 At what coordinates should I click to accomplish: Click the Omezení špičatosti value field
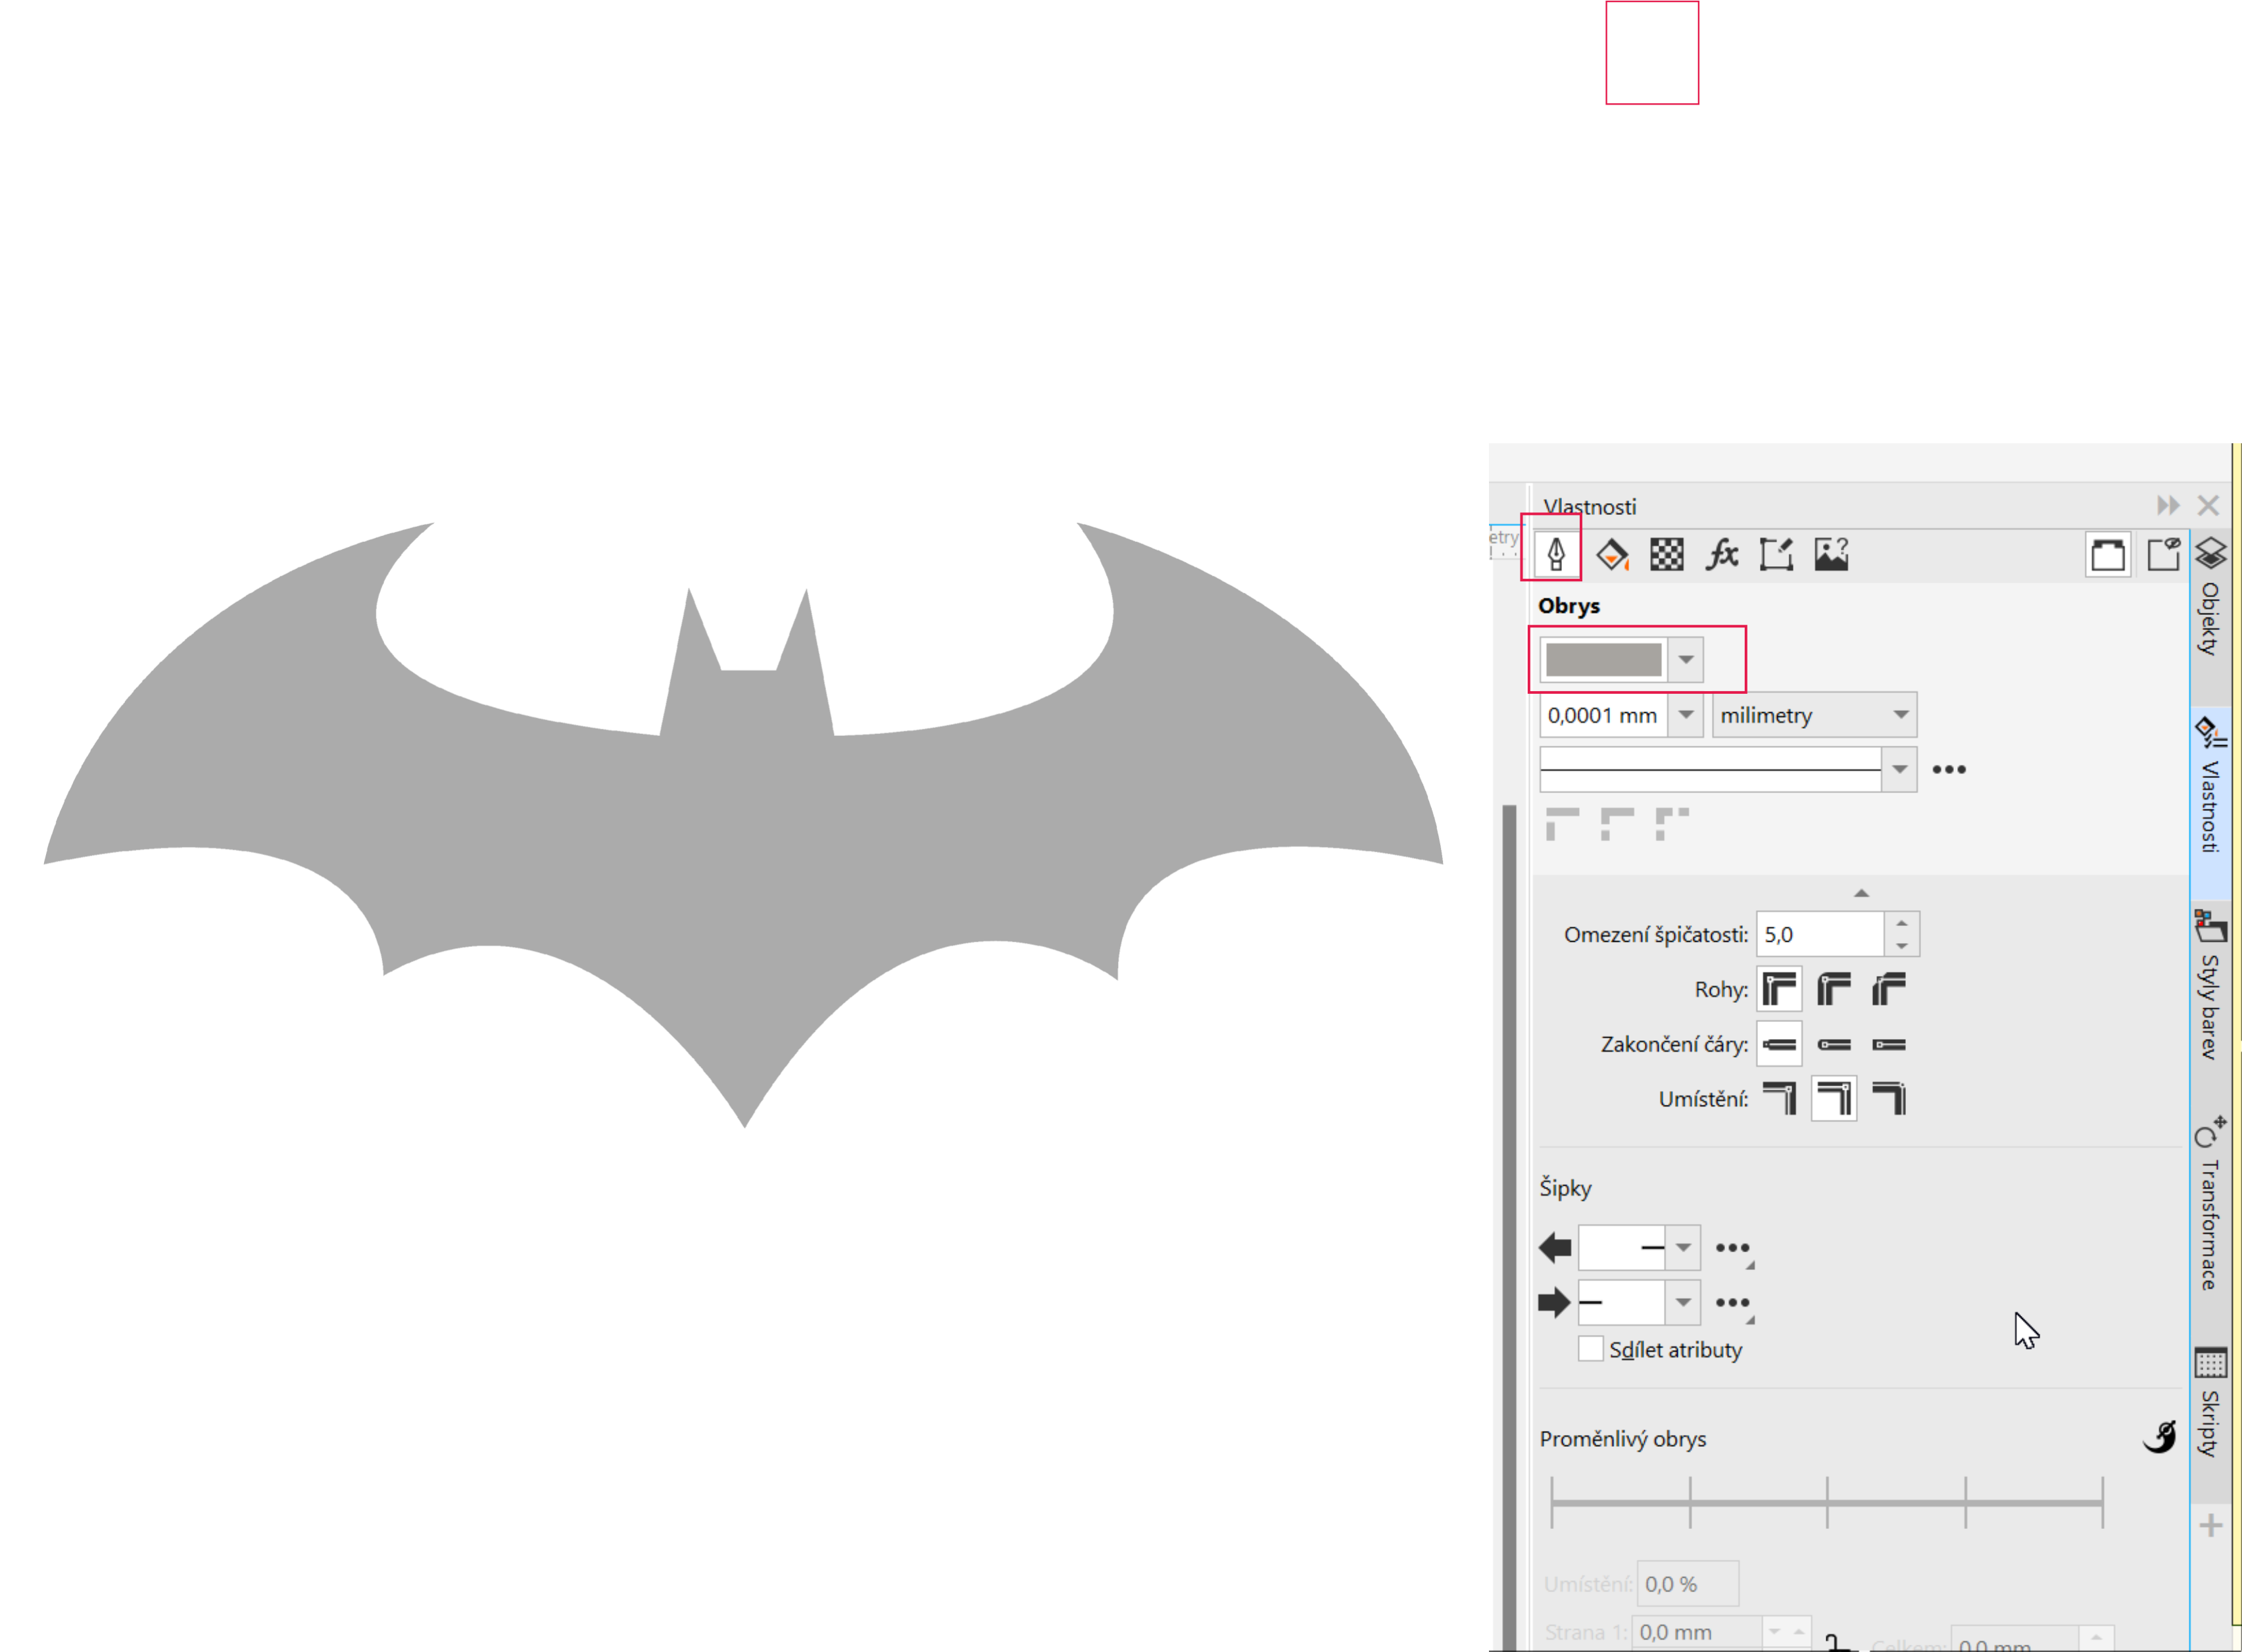click(1819, 935)
